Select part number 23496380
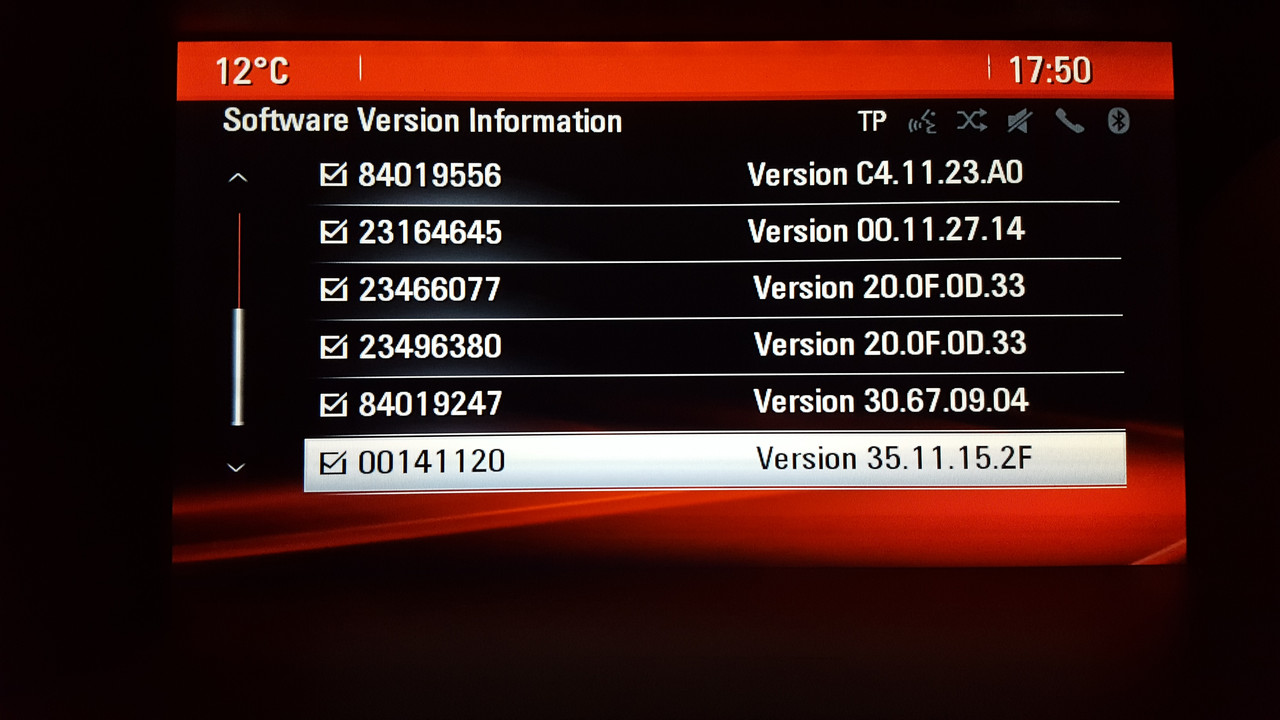Image resolution: width=1280 pixels, height=720 pixels. pos(430,347)
